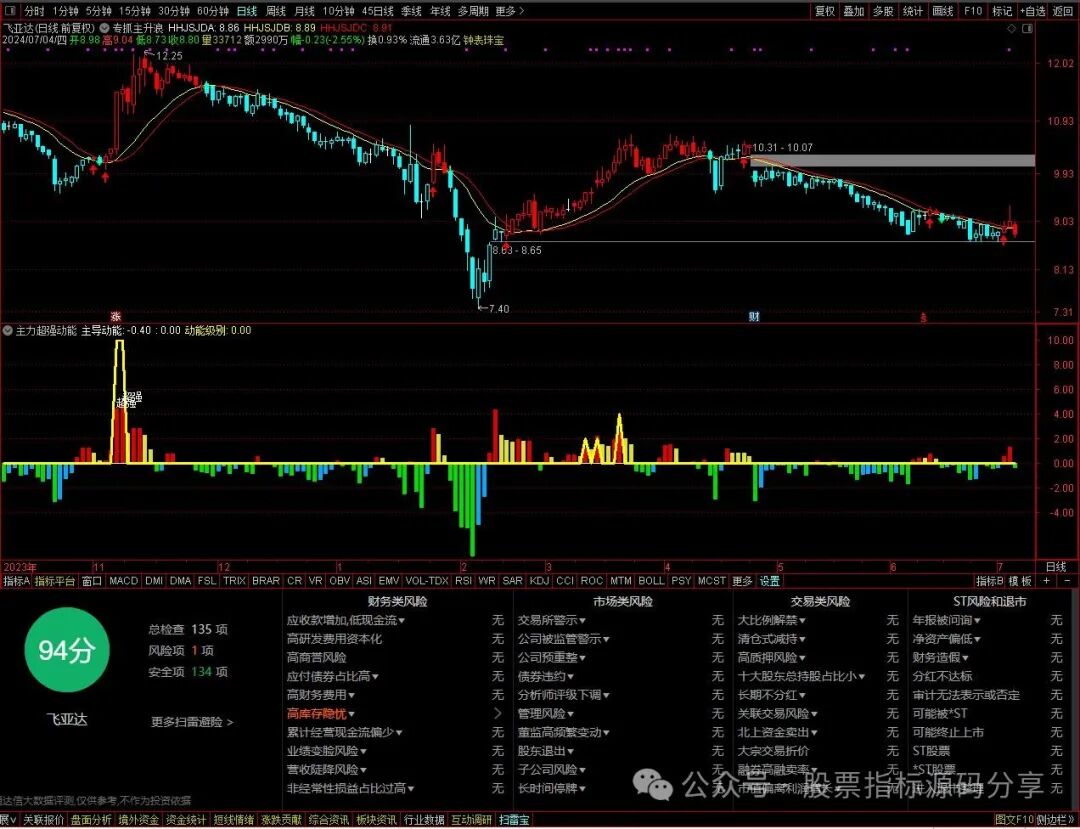Click the 返回 back button
This screenshot has height=829, width=1080.
point(1063,11)
